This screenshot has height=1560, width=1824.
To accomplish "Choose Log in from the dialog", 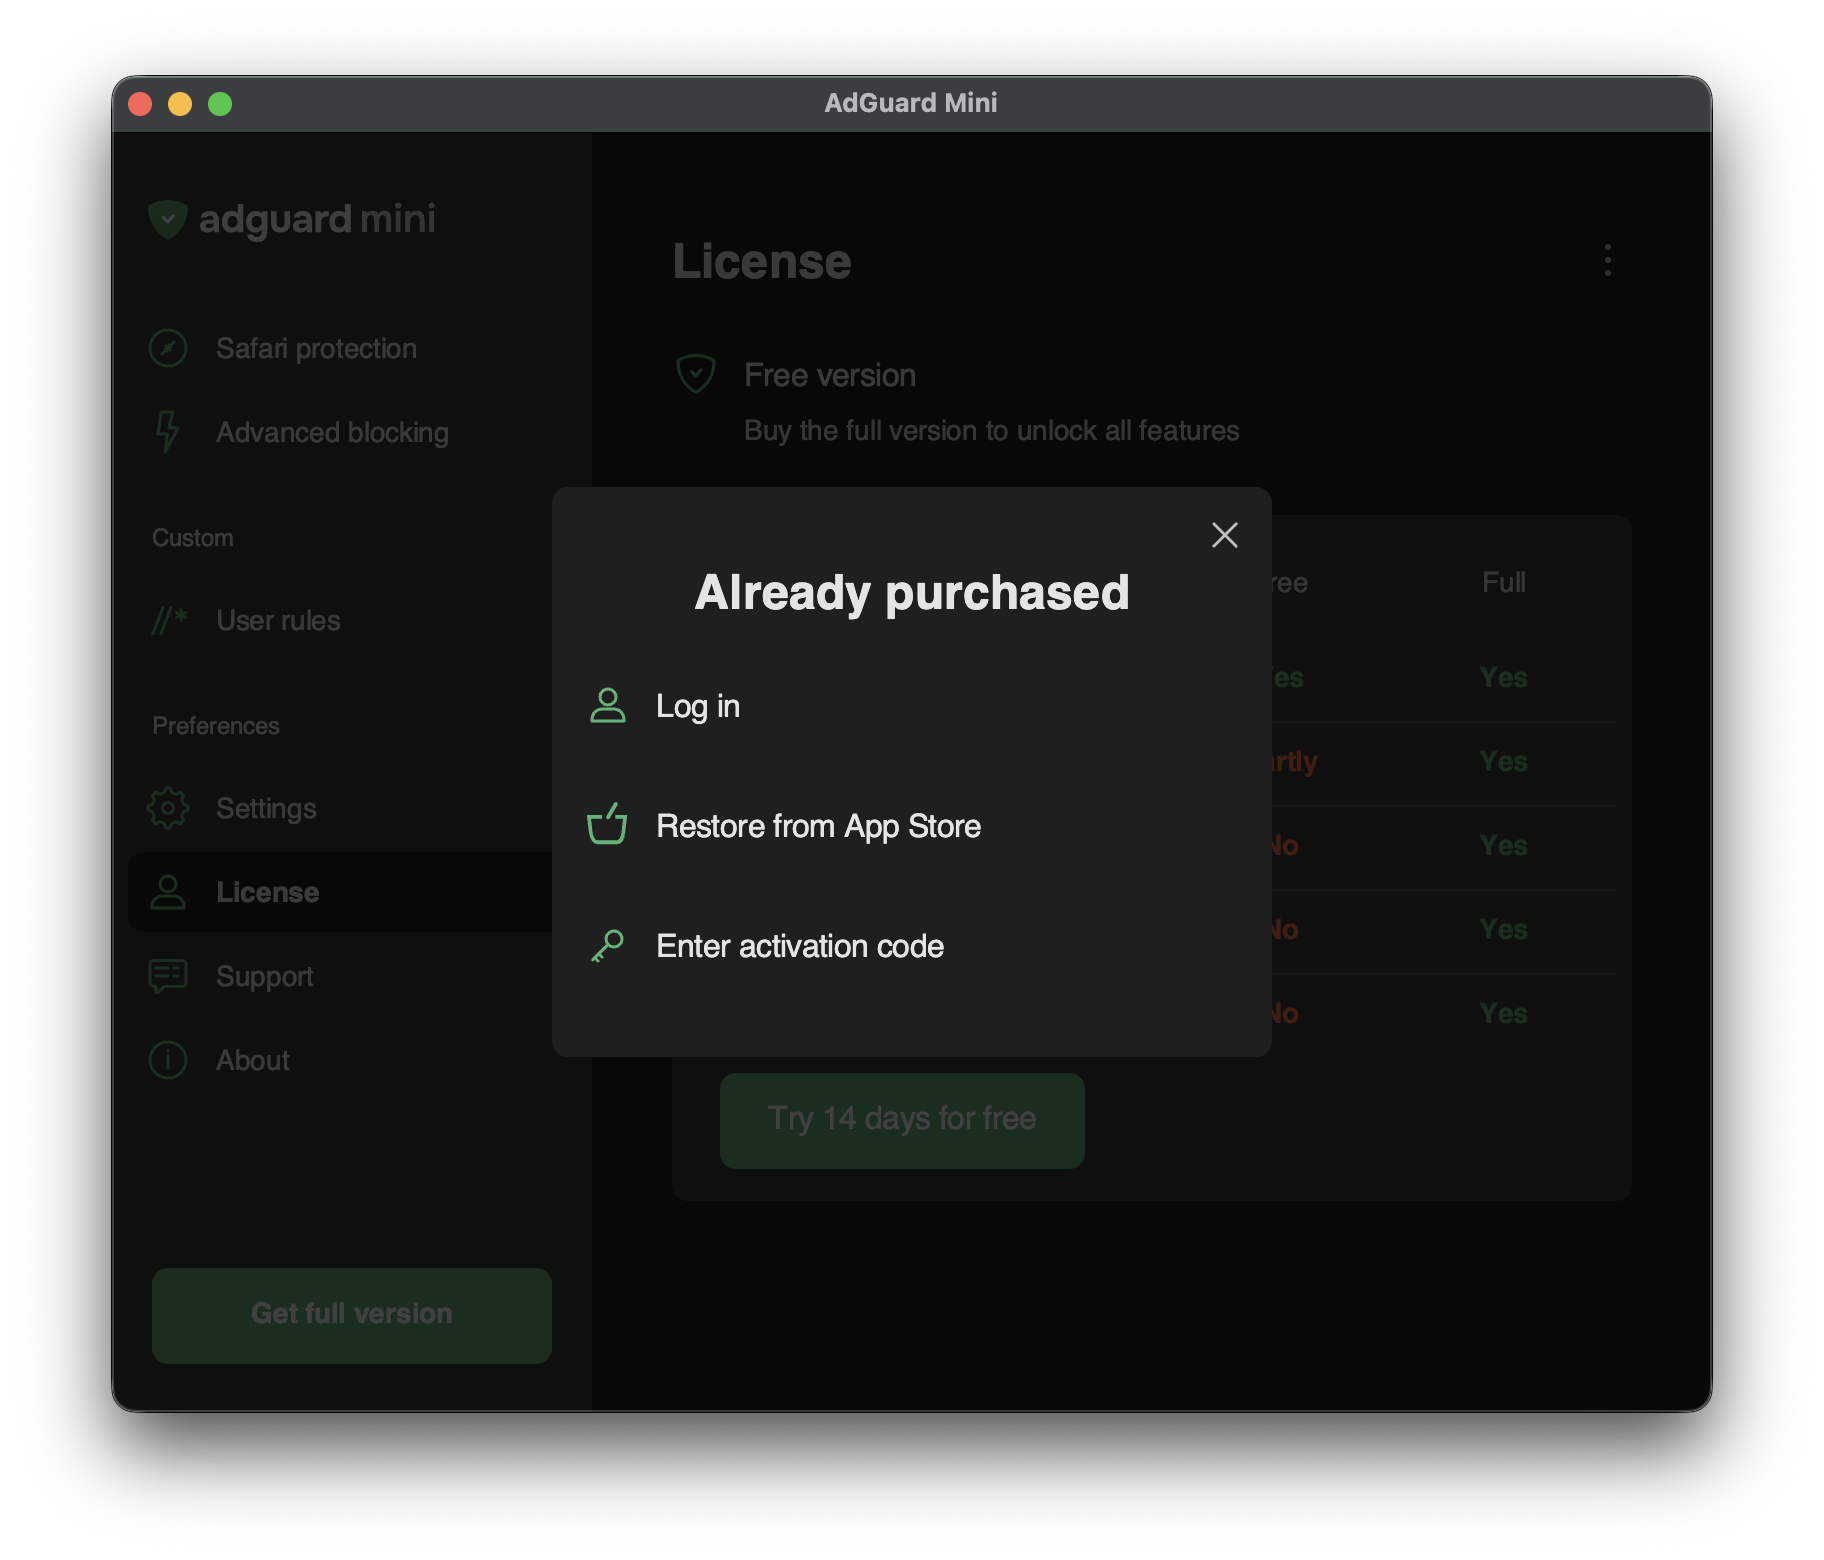I will [x=697, y=705].
